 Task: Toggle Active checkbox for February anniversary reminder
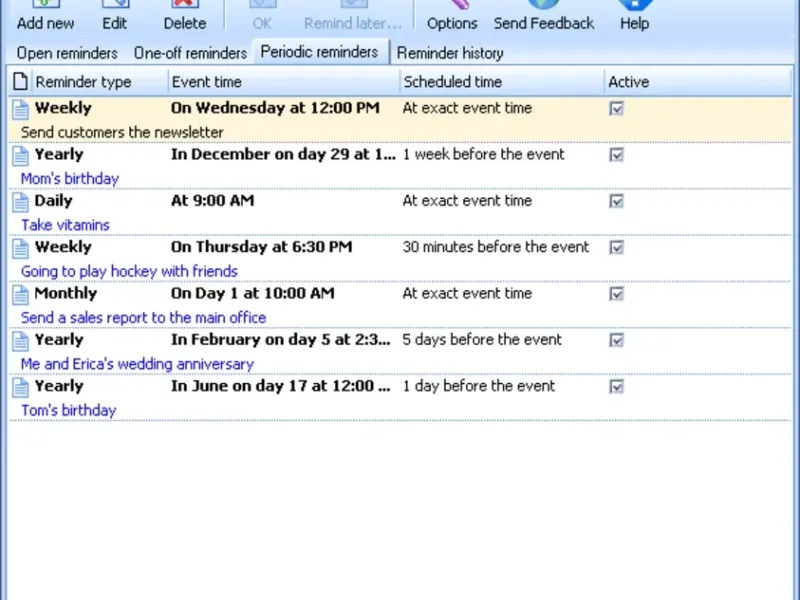616,340
